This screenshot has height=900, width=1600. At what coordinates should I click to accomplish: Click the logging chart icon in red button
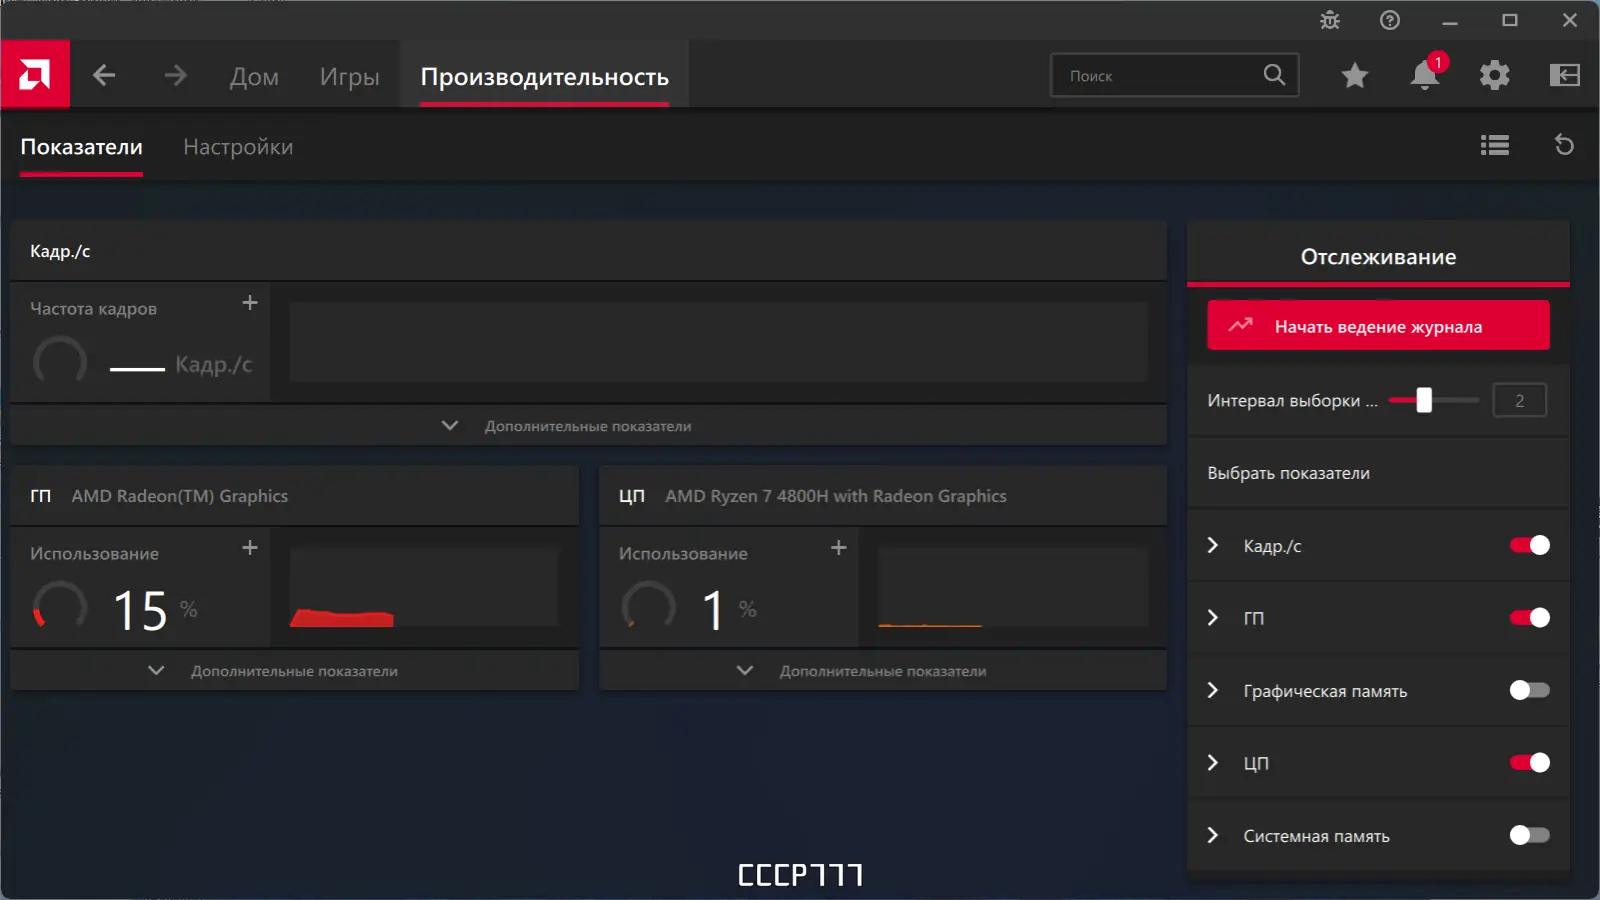click(1241, 325)
